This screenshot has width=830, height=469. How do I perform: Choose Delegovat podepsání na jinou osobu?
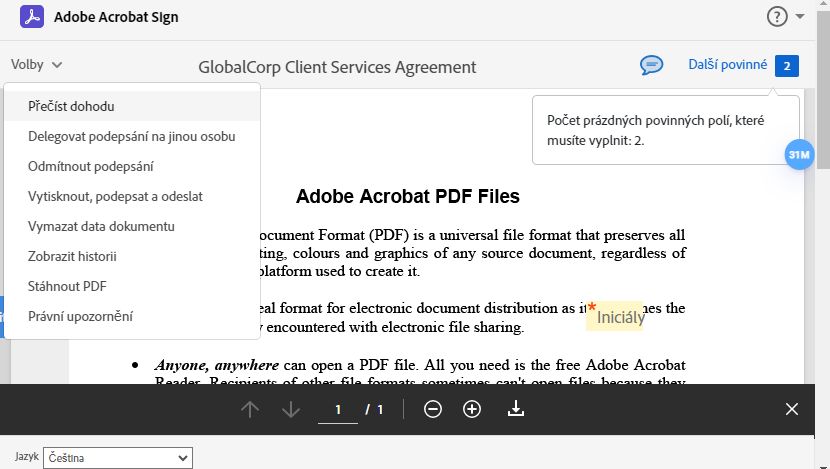click(132, 137)
